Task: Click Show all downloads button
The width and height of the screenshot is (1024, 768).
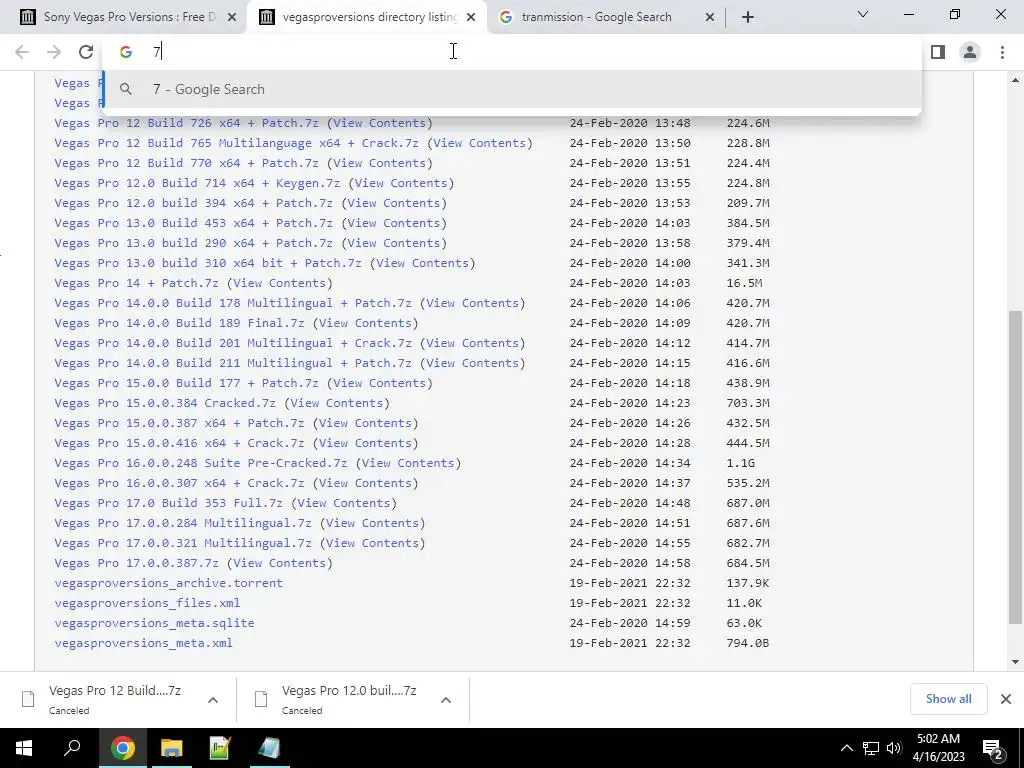Action: click(x=948, y=699)
